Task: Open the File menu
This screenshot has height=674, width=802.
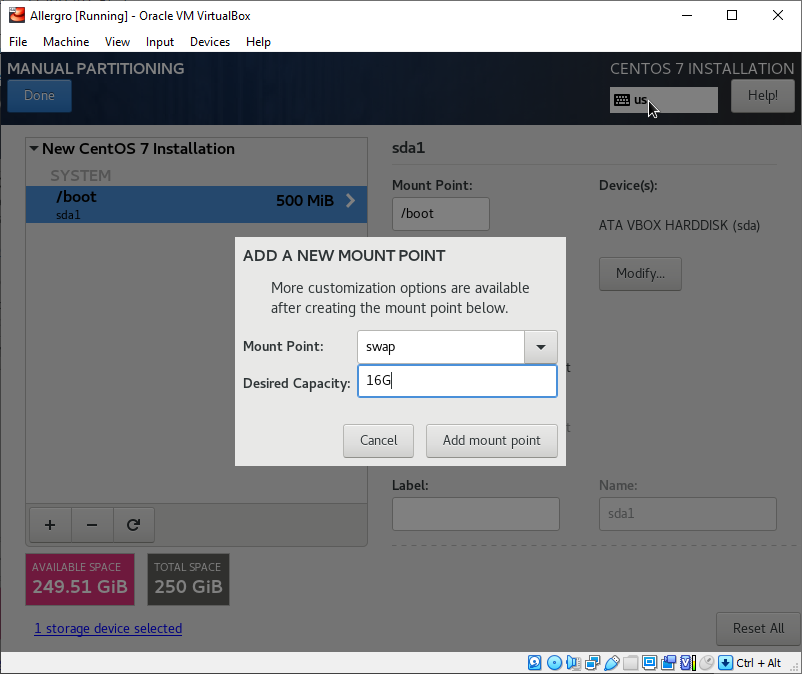Action: pyautogui.click(x=18, y=42)
